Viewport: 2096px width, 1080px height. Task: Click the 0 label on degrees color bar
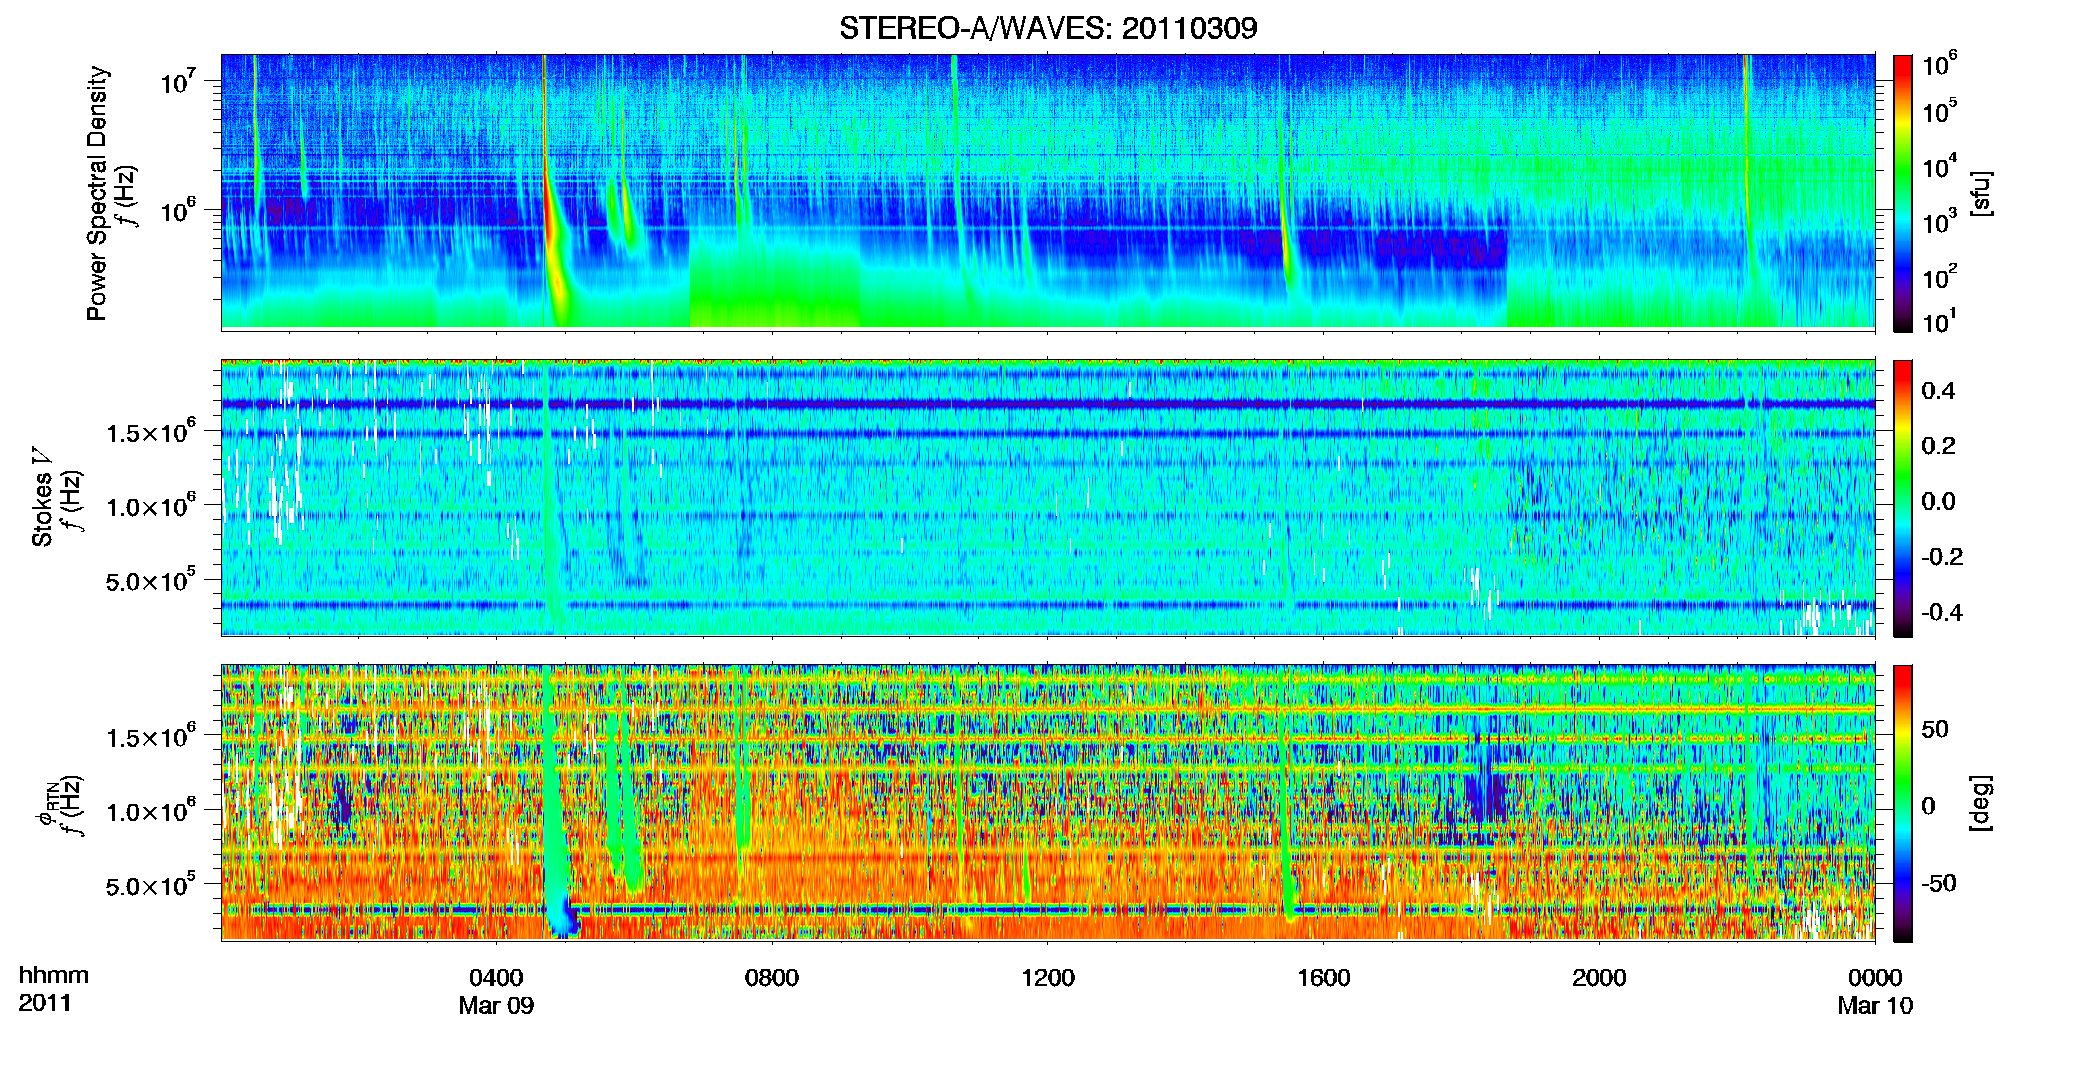point(1928,805)
